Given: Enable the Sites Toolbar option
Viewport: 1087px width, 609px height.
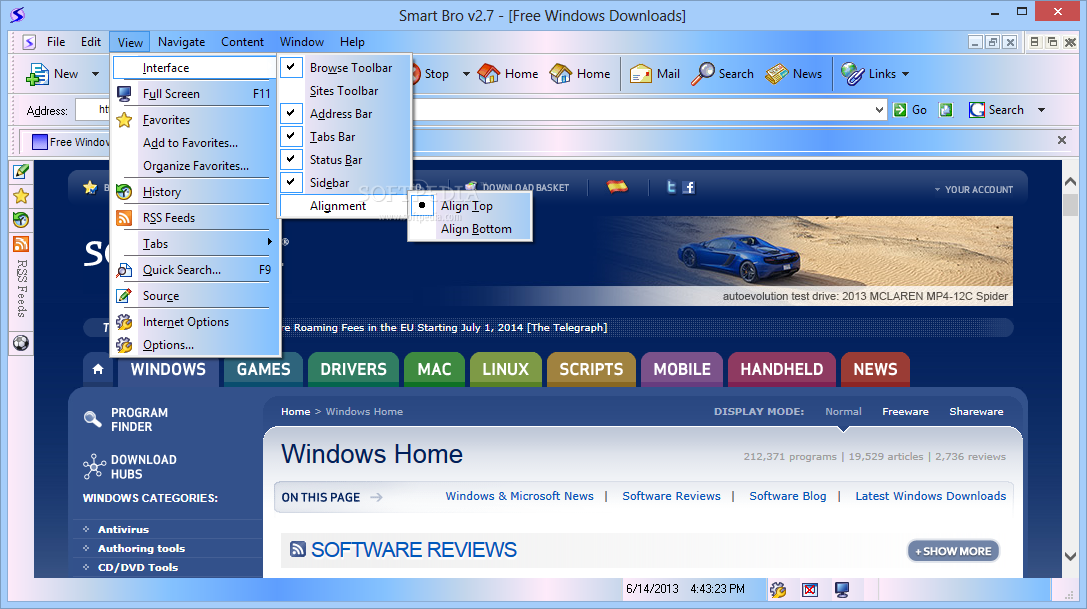Looking at the screenshot, I should [x=346, y=90].
